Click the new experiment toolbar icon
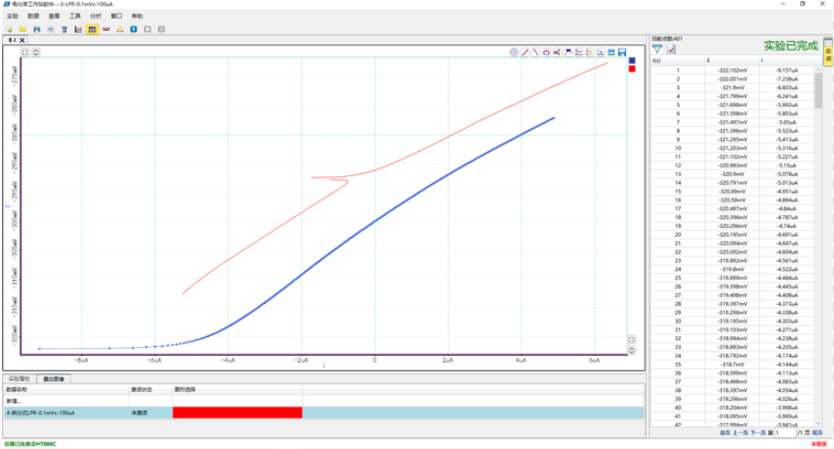The image size is (834, 449). click(x=9, y=29)
